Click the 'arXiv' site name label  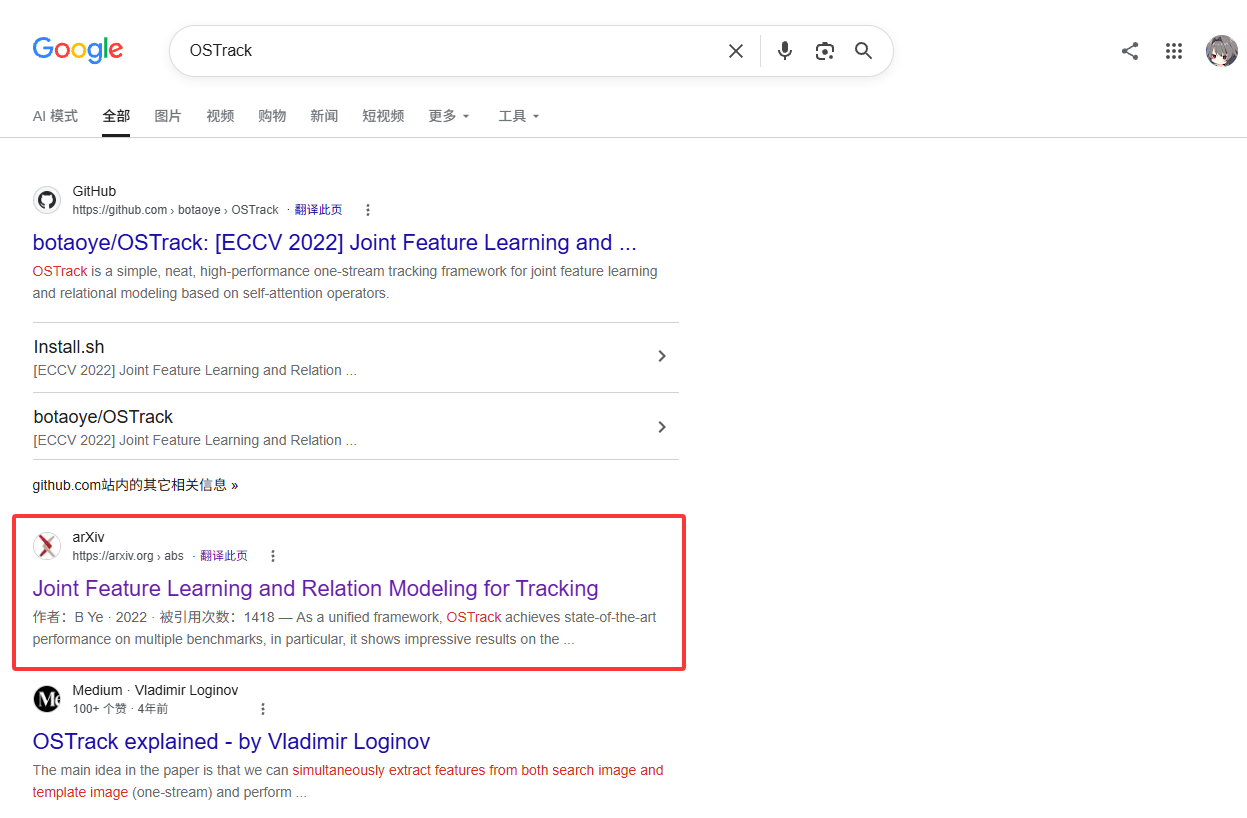pyautogui.click(x=88, y=537)
